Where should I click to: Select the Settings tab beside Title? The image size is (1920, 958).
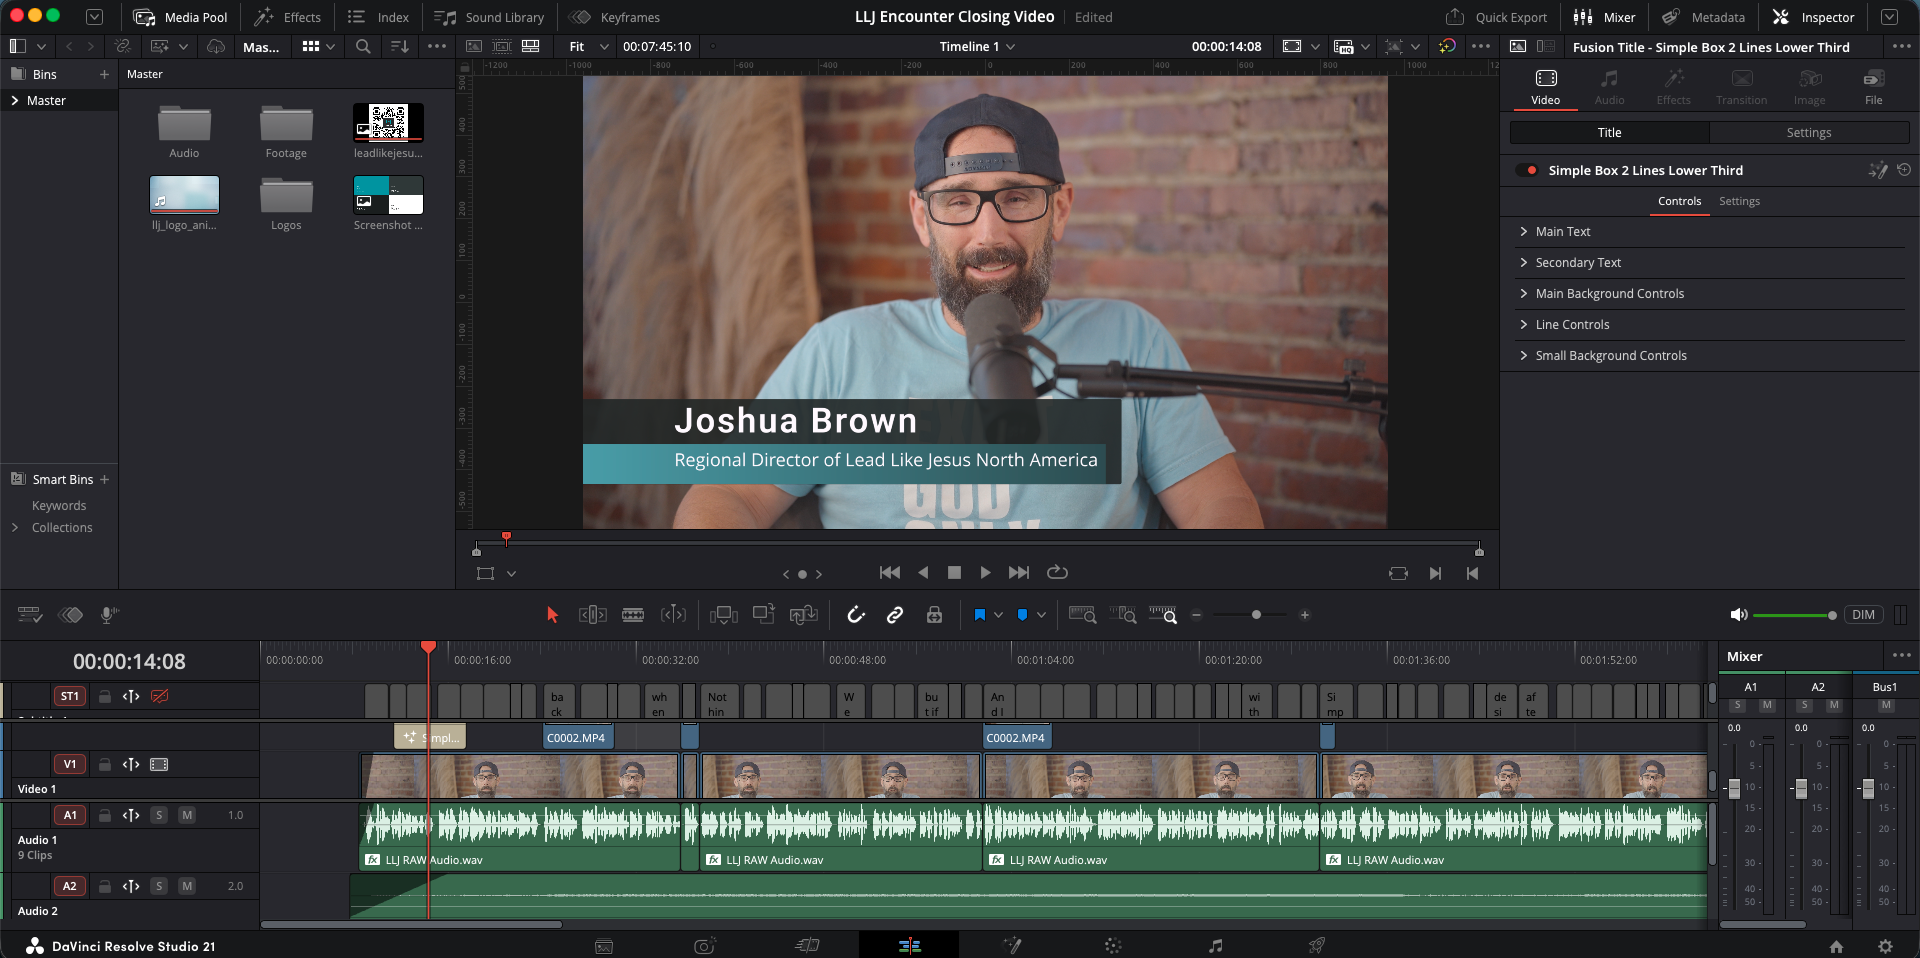(1809, 133)
